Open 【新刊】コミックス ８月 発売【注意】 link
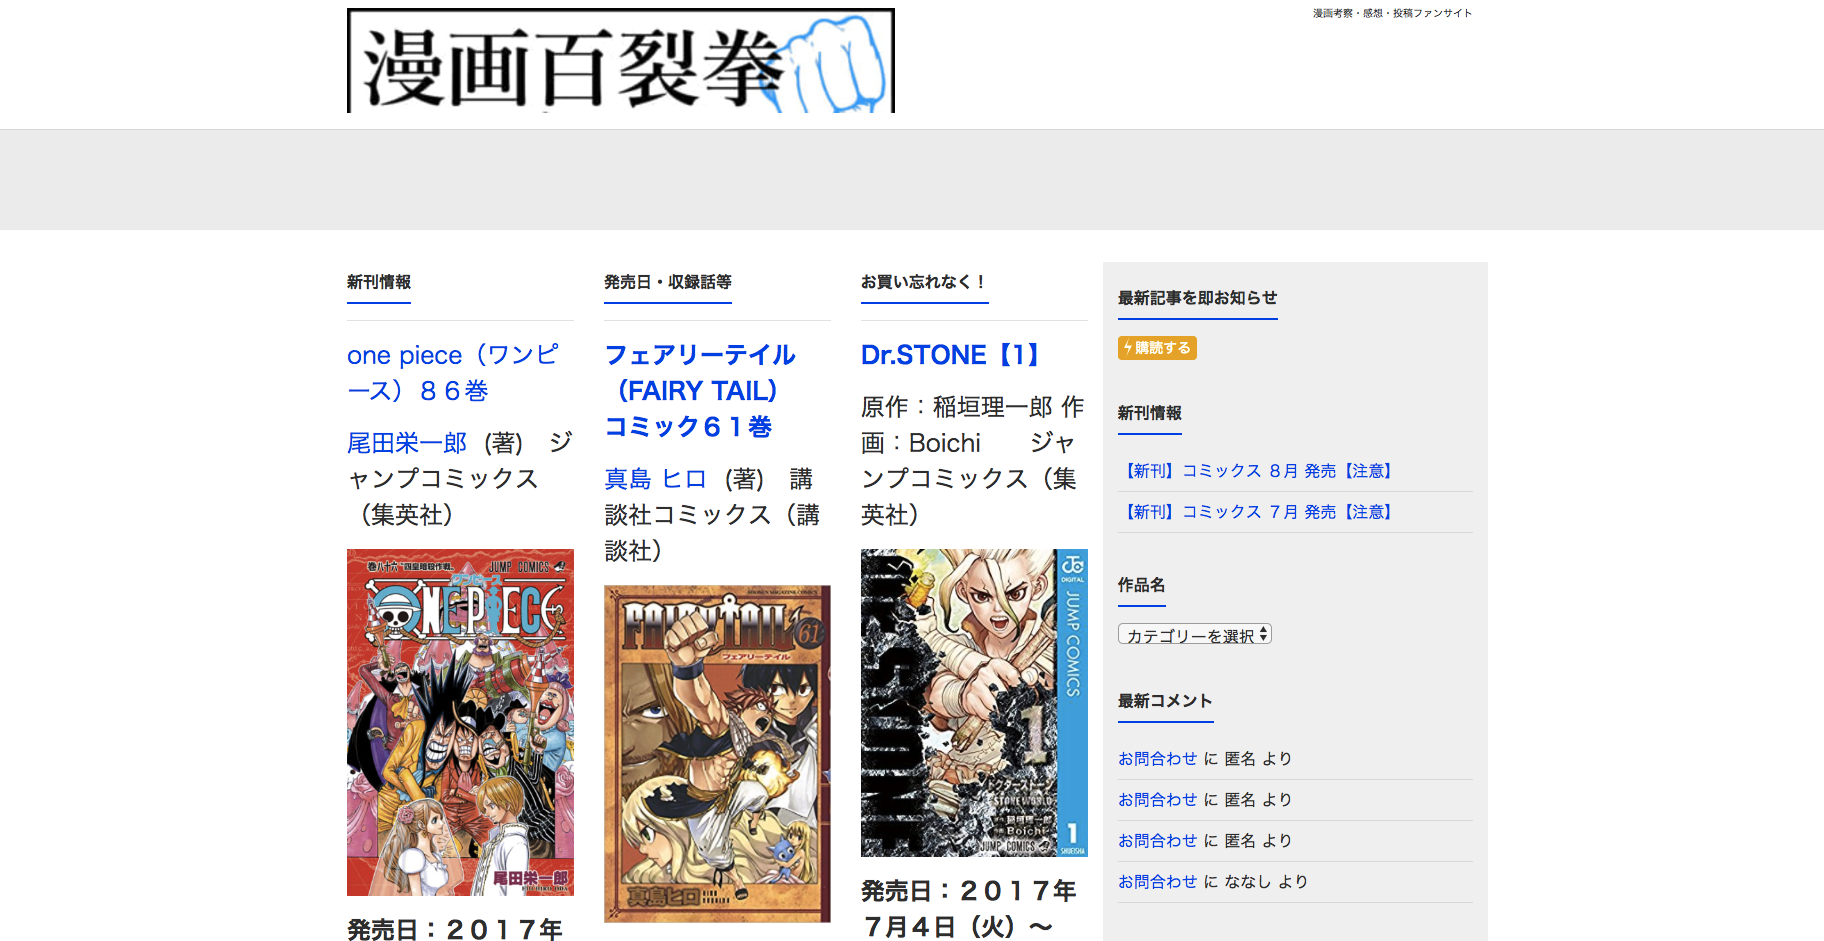This screenshot has width=1824, height=941. click(x=1259, y=471)
